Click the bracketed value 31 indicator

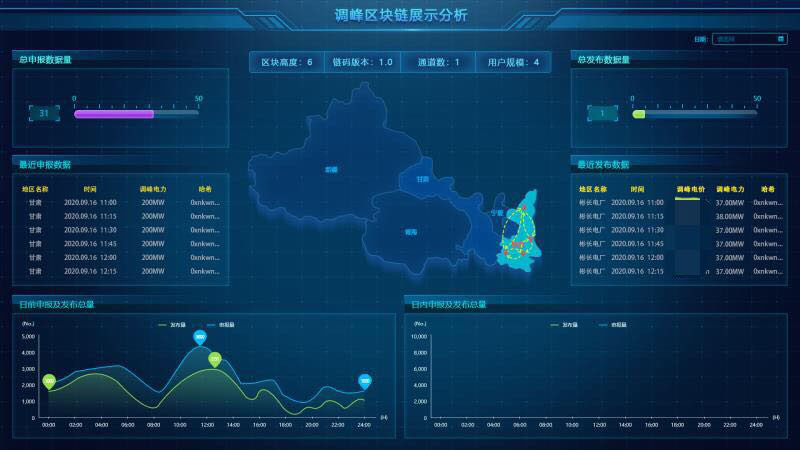click(44, 113)
